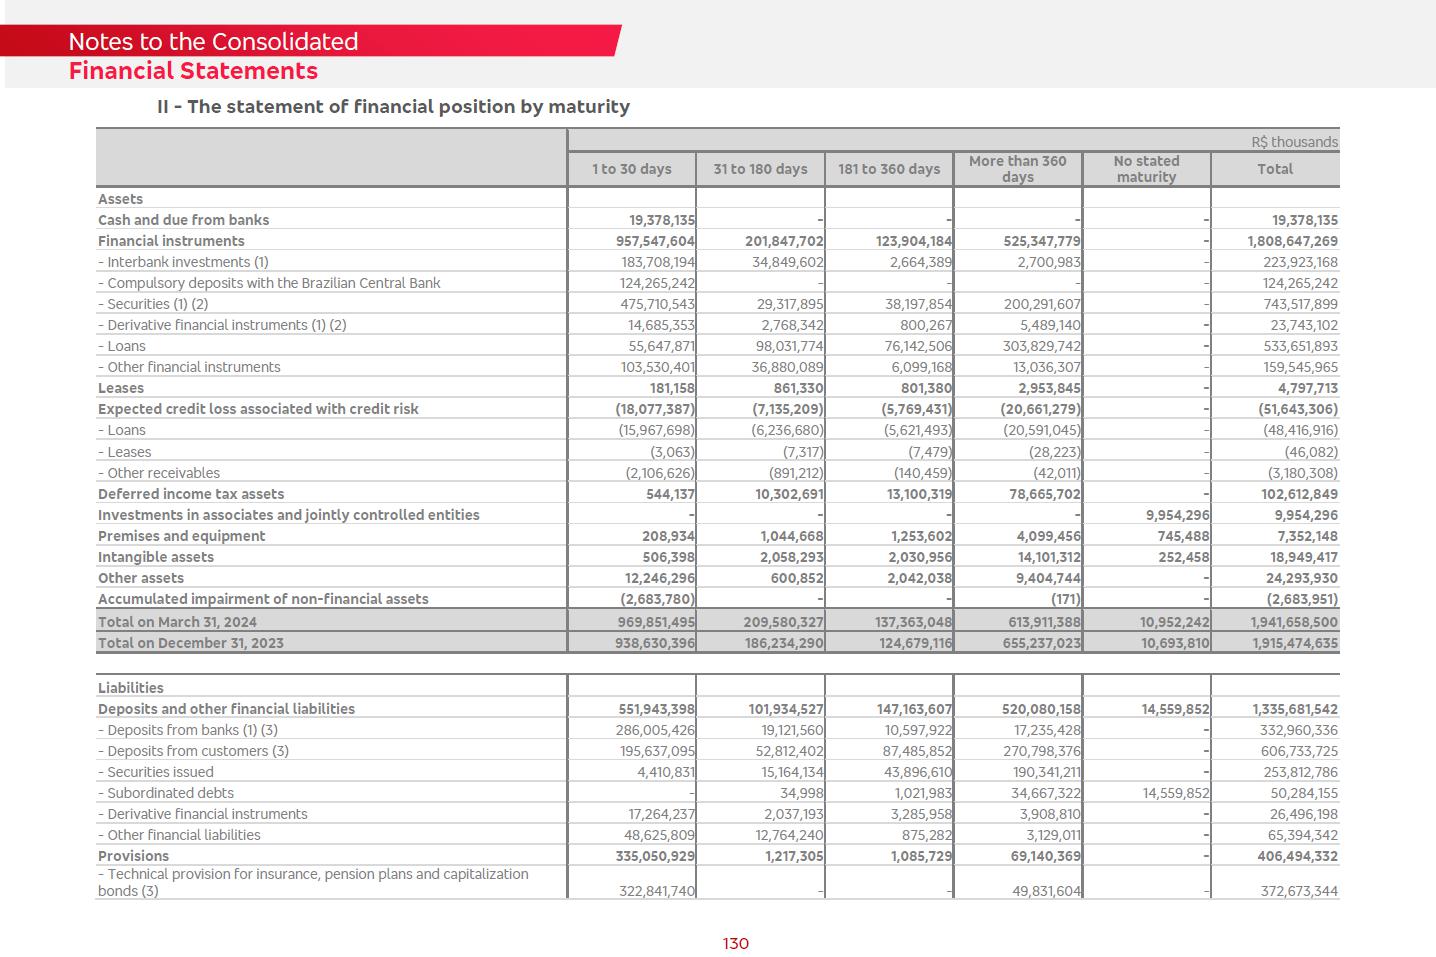
Task: Click the 'R$ thousands' unit label
Action: (x=1294, y=142)
